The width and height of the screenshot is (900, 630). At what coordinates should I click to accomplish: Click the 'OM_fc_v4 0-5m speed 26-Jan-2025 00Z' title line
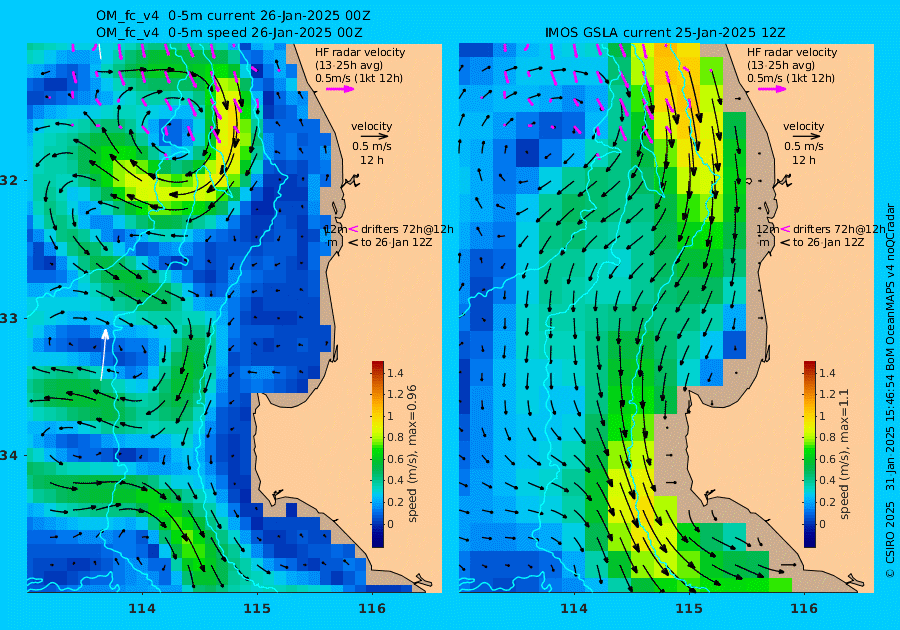coord(229,33)
